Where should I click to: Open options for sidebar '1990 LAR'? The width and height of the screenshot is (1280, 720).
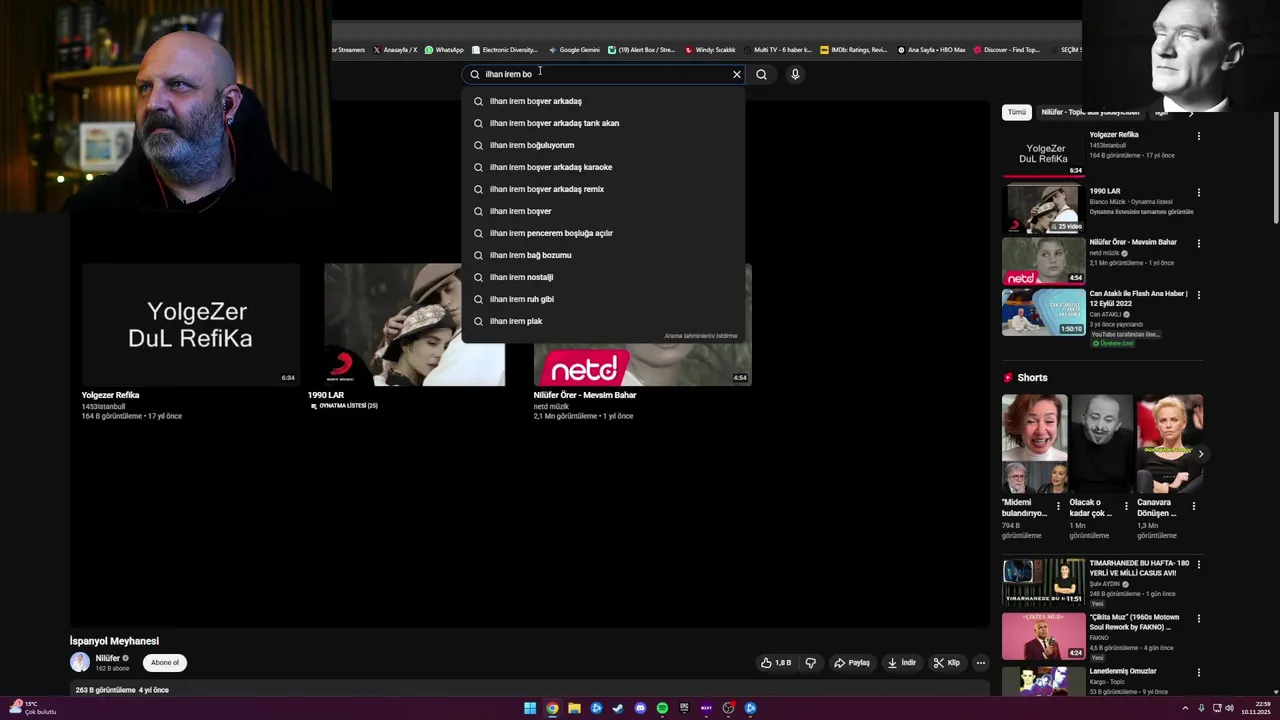(x=1198, y=192)
